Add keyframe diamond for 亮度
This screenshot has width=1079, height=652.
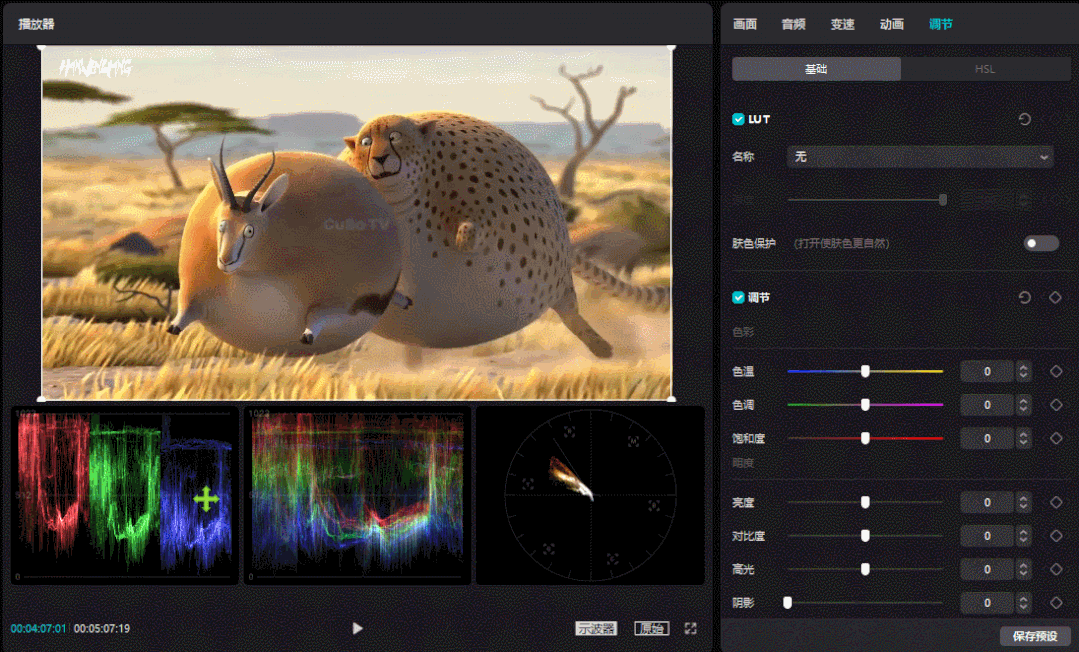pyautogui.click(x=1056, y=503)
